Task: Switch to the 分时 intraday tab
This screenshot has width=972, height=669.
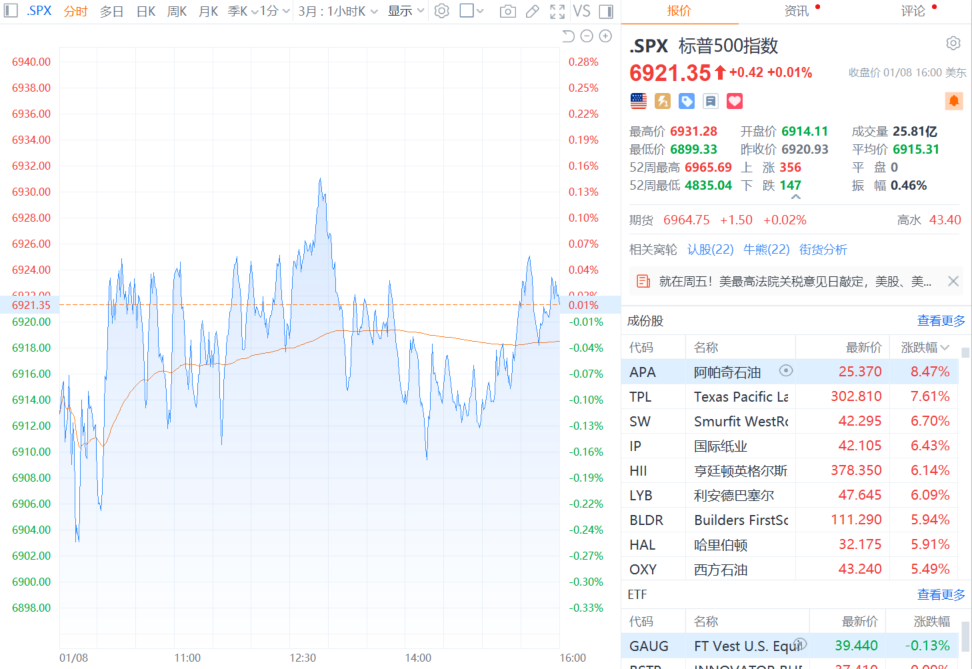Action: coord(75,11)
